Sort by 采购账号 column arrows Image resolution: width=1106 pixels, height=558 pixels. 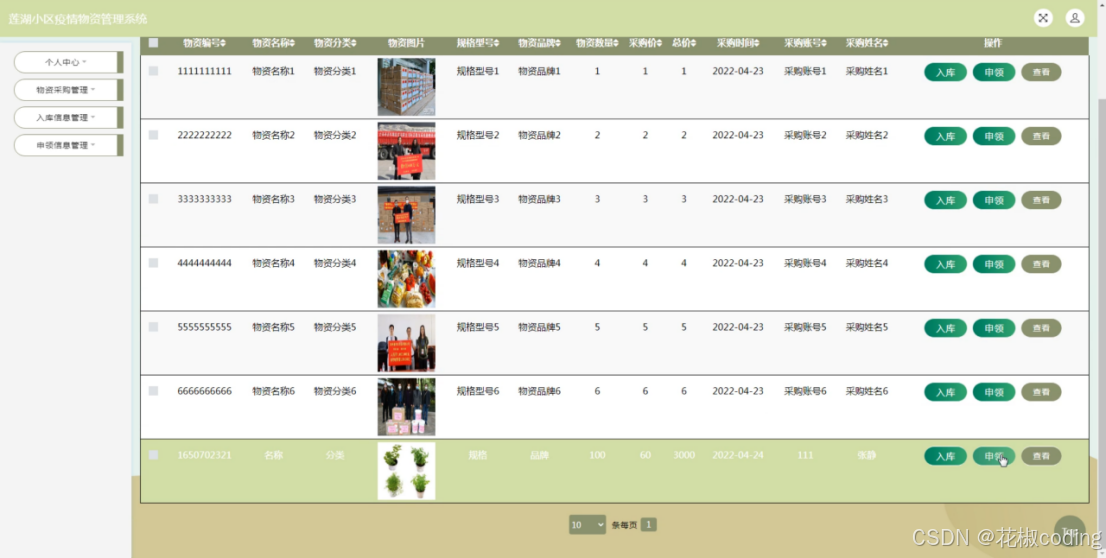(825, 44)
